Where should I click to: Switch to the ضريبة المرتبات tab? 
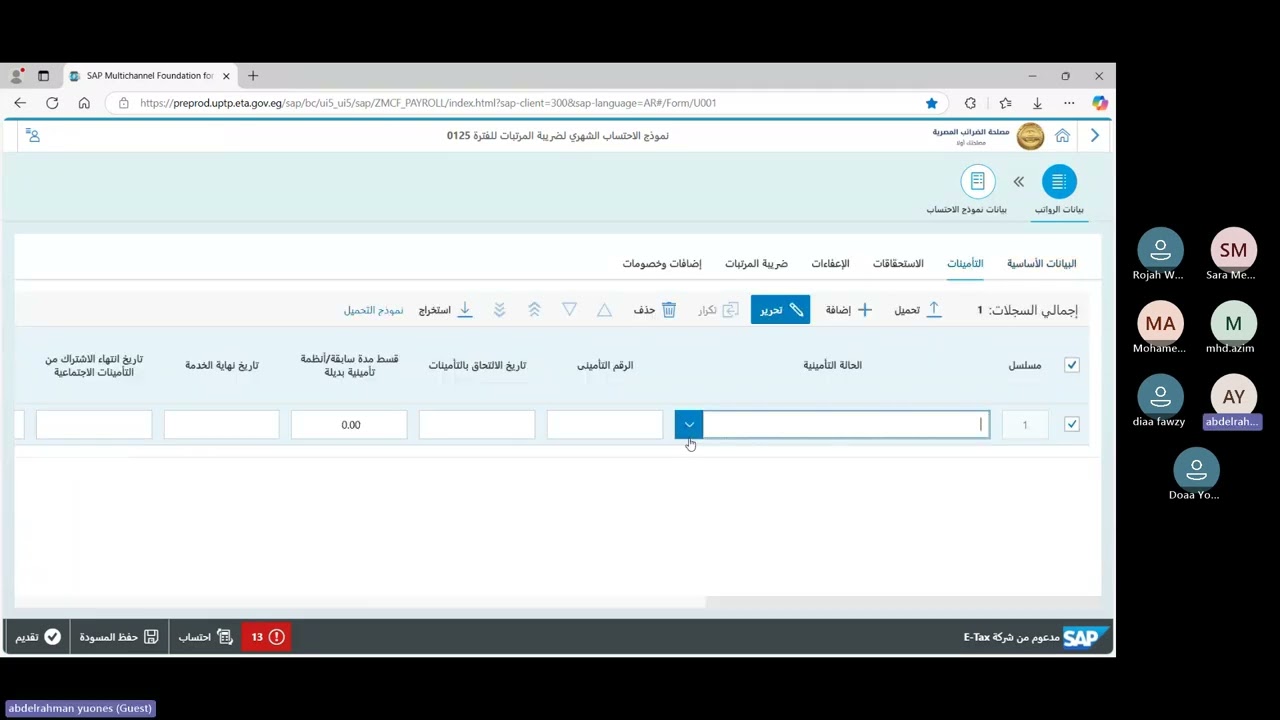[x=756, y=263]
